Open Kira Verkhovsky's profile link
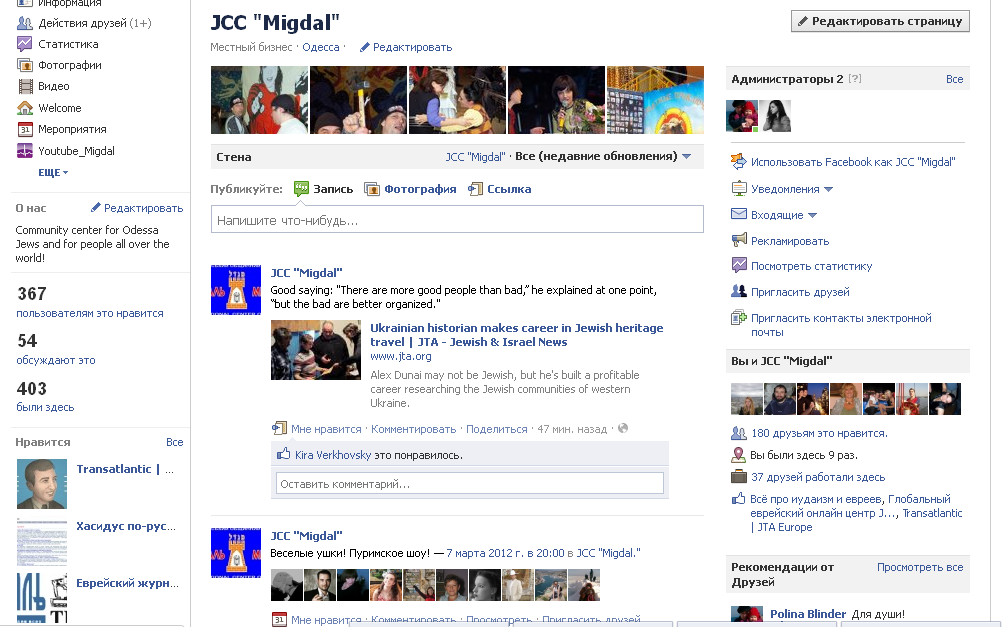This screenshot has height=627, width=1008. coord(333,455)
